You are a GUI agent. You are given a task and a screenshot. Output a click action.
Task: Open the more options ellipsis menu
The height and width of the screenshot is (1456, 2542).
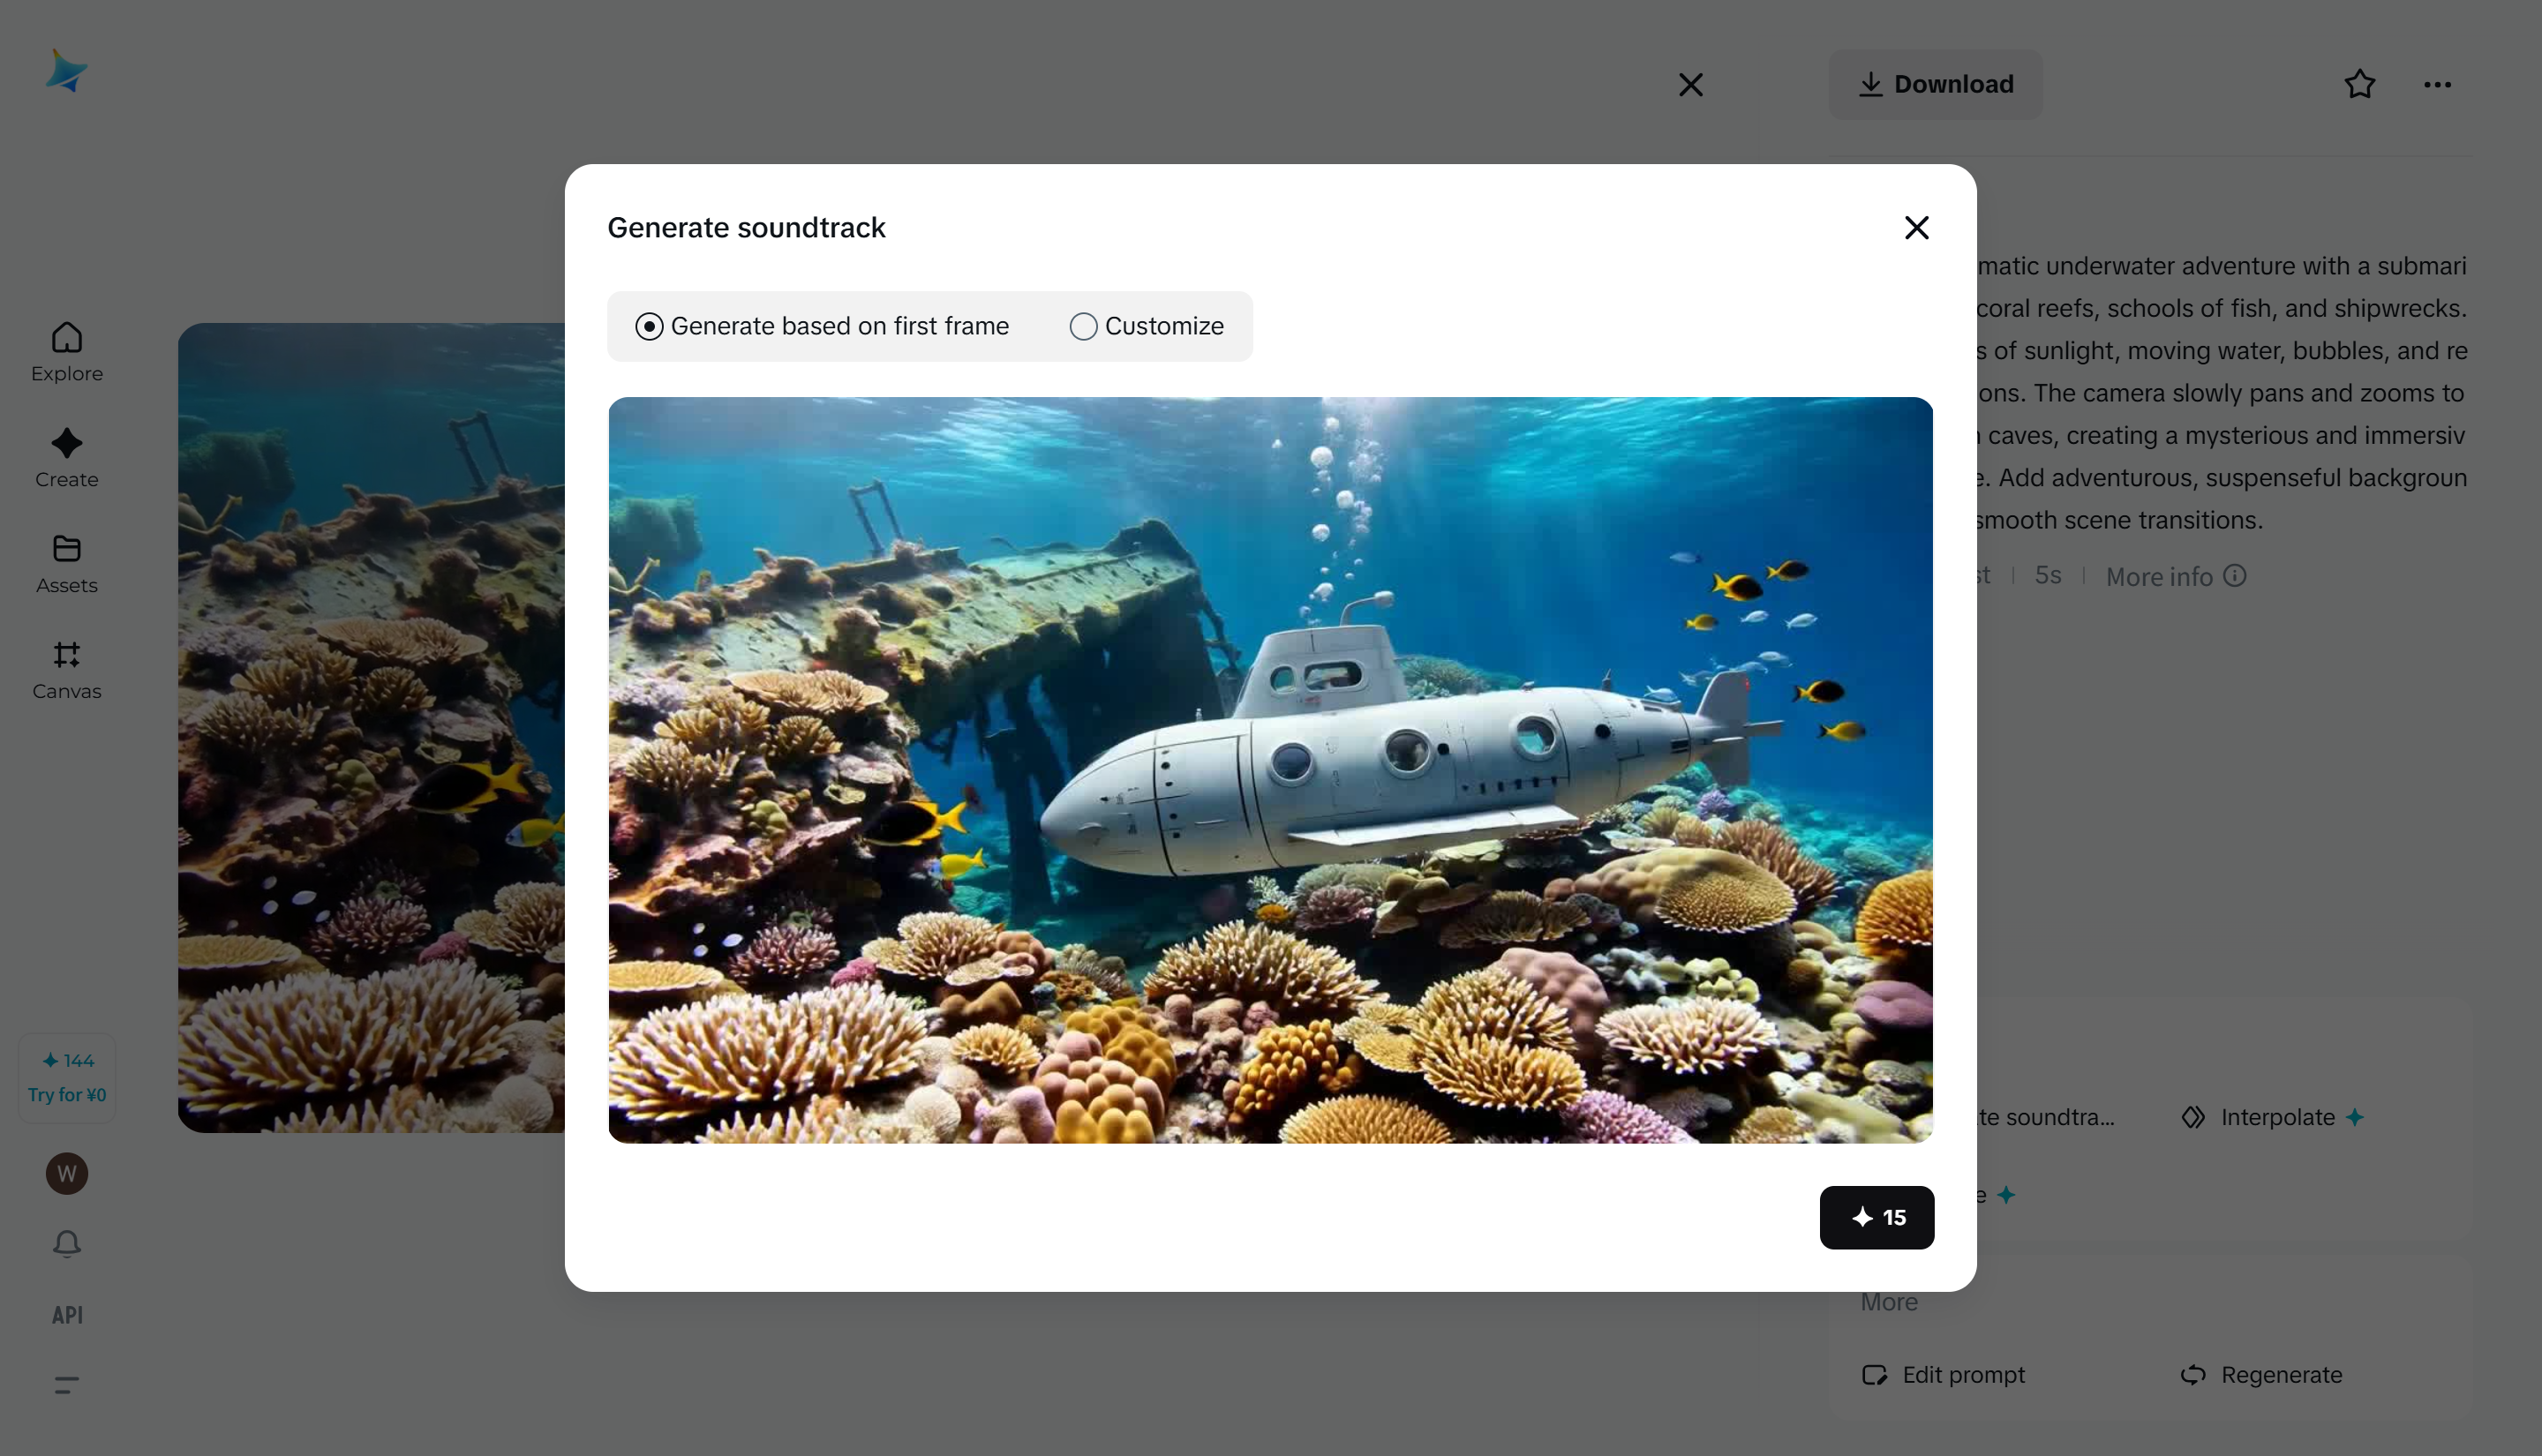pos(2437,84)
